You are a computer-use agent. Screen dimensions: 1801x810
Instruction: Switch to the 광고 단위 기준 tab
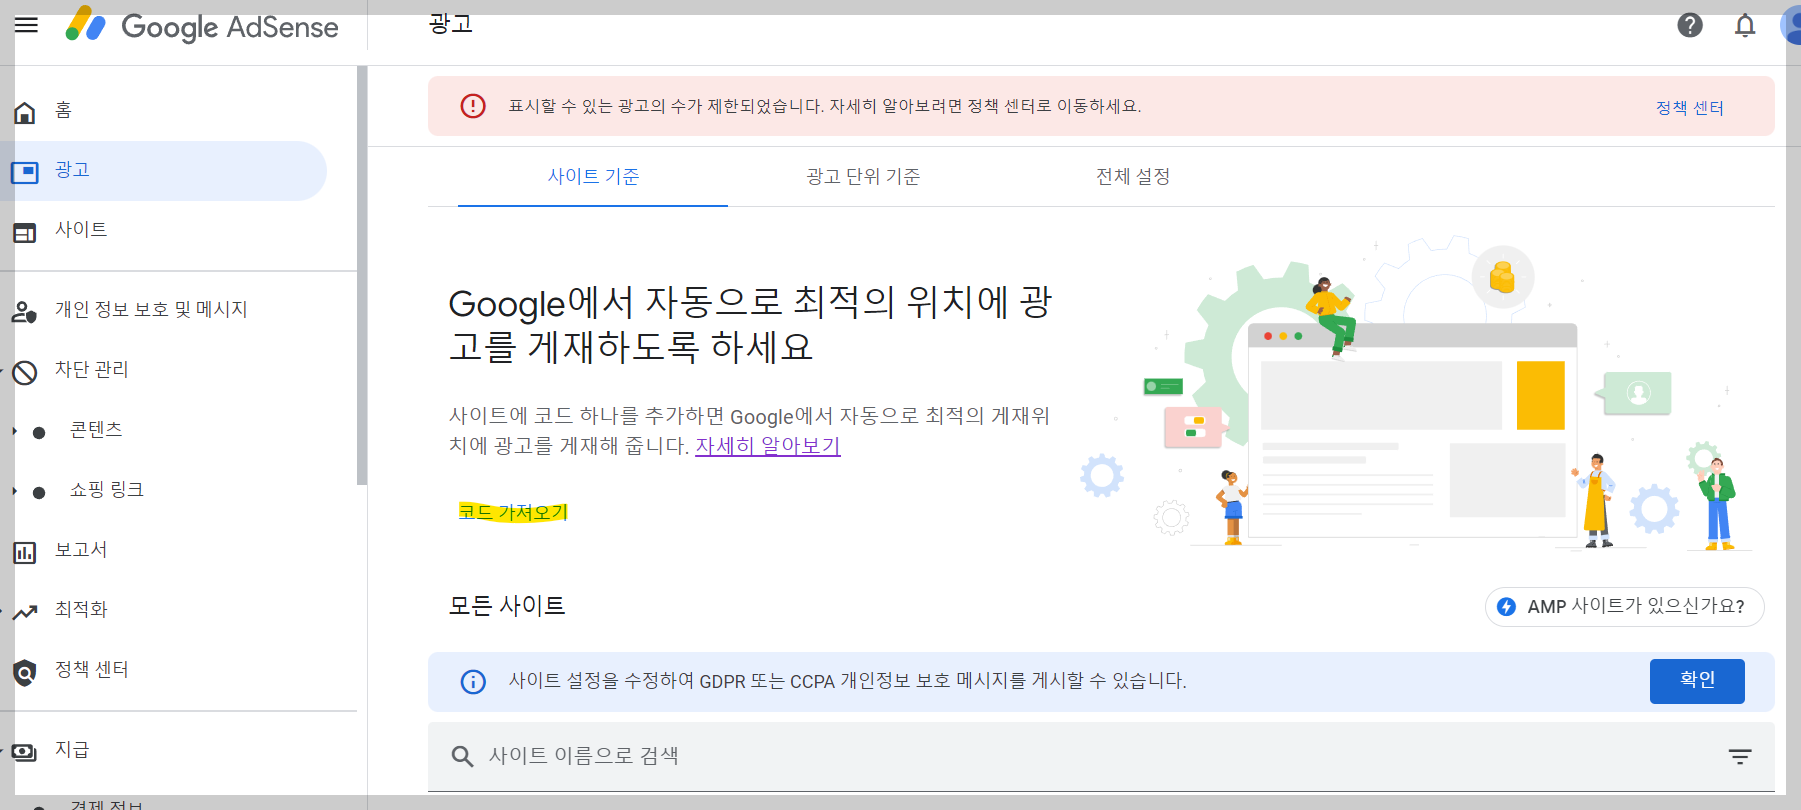tap(863, 177)
